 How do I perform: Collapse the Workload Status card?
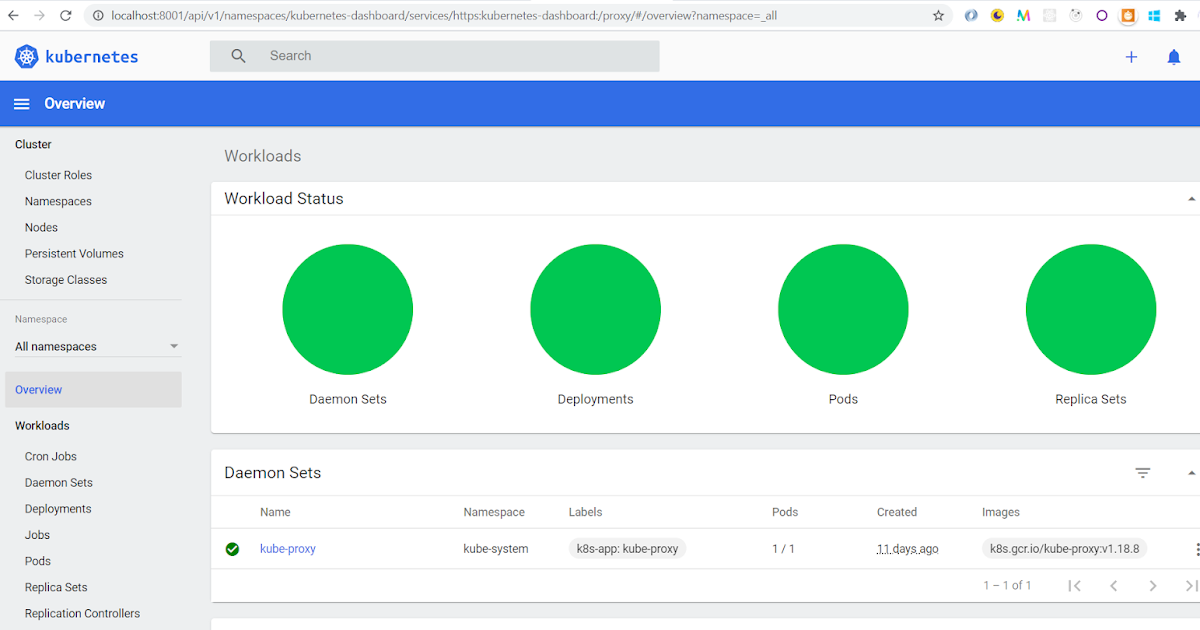(1192, 198)
